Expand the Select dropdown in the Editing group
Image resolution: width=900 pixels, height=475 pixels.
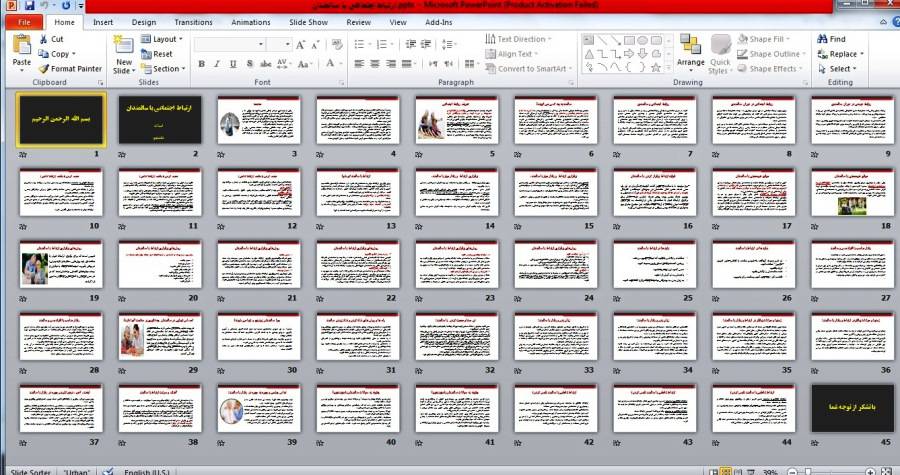[x=839, y=69]
